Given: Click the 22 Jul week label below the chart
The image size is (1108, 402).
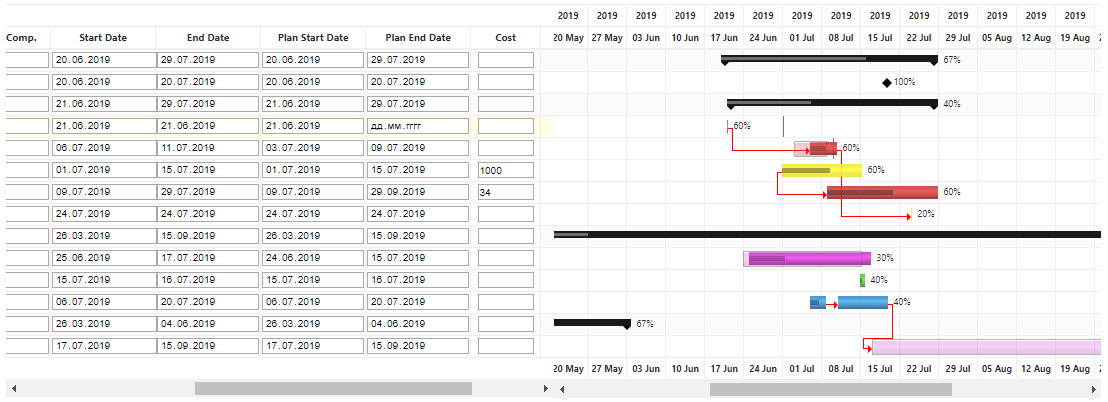Looking at the screenshot, I should pyautogui.click(x=919, y=369).
